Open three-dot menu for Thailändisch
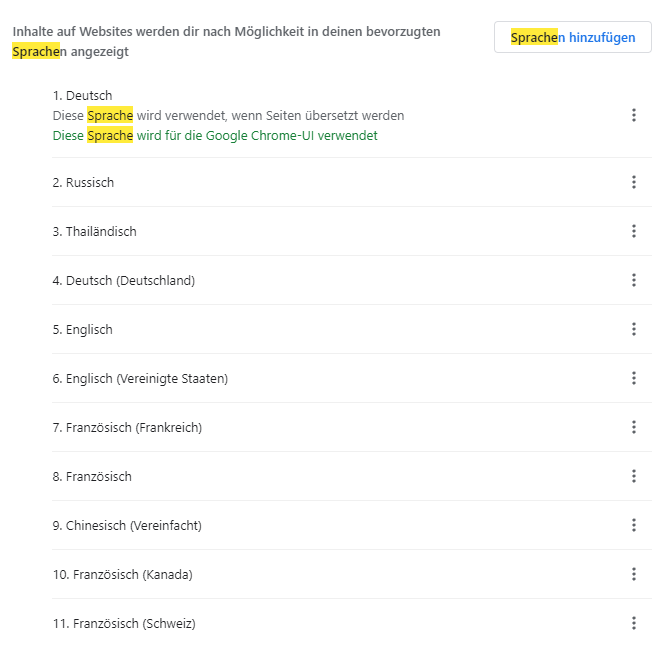The width and height of the screenshot is (660, 646). coord(633,231)
